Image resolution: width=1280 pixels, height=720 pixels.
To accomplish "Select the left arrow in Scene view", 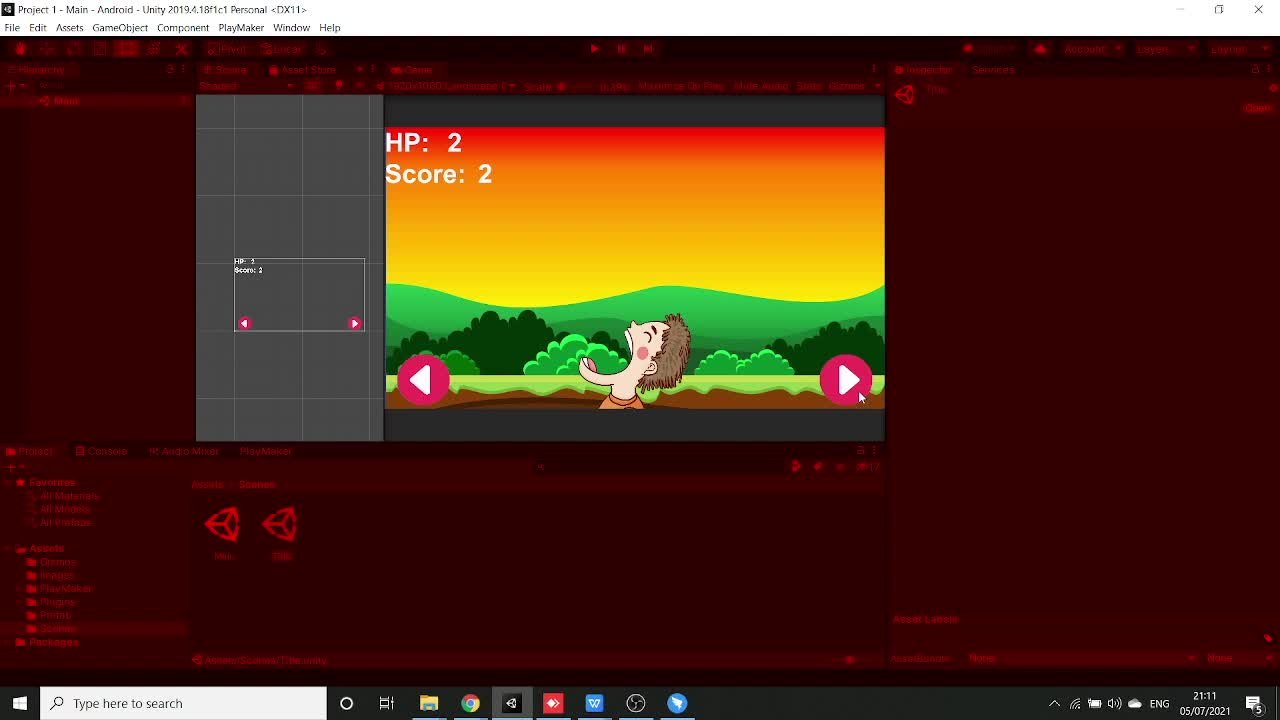I will [244, 323].
